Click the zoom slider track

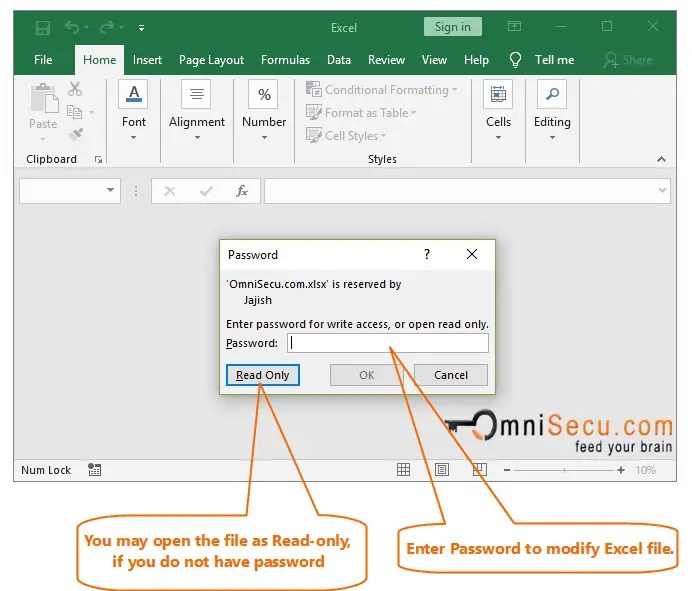pos(564,471)
